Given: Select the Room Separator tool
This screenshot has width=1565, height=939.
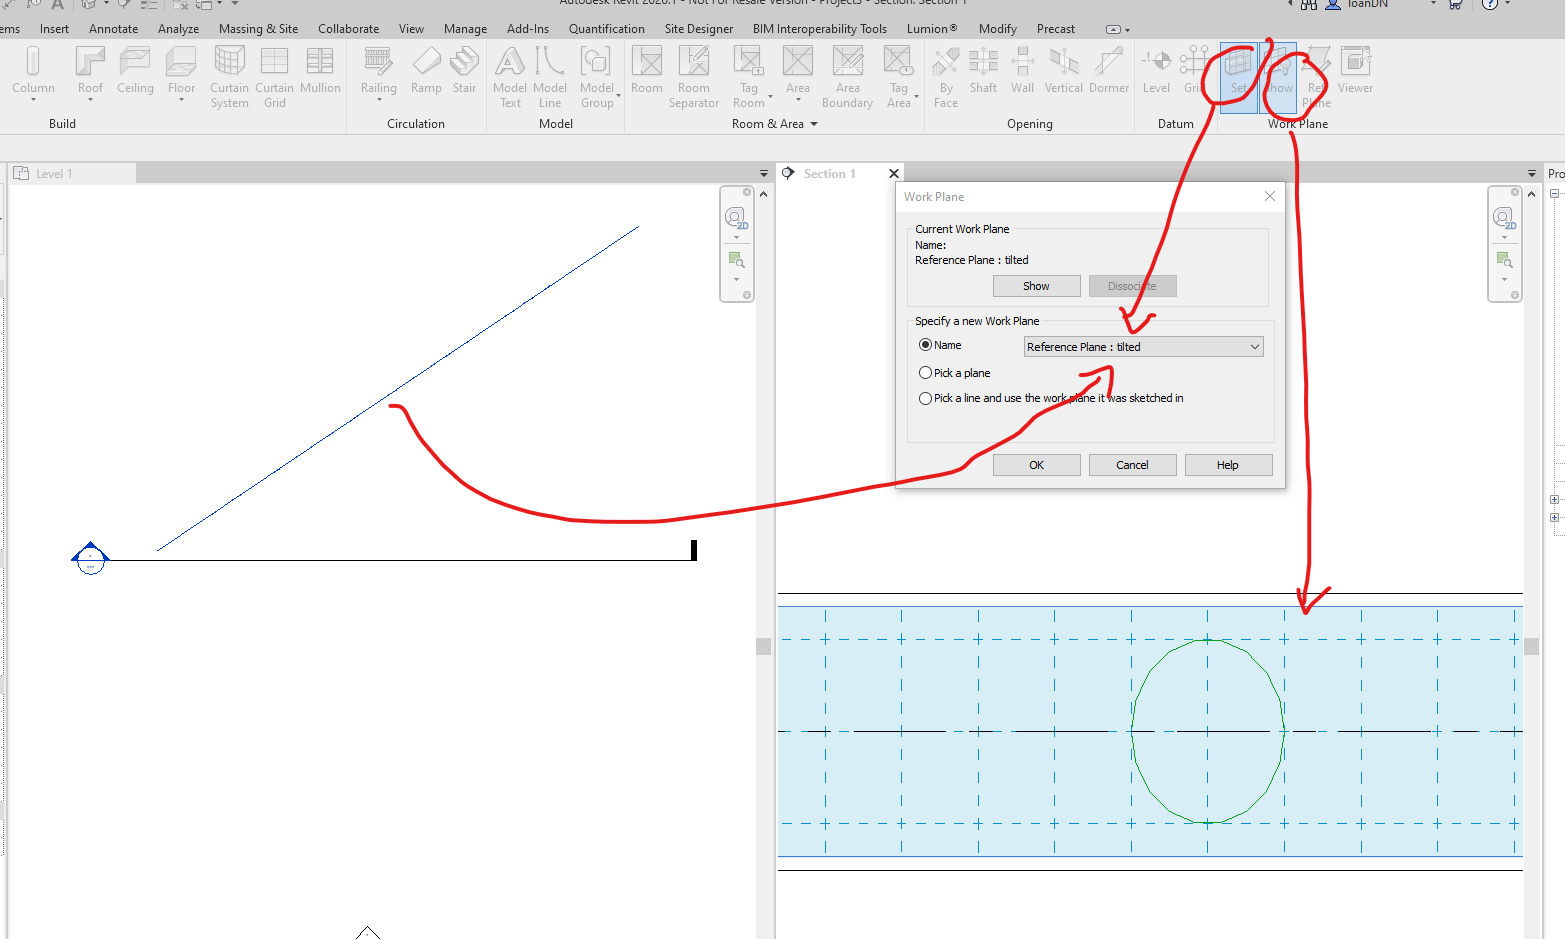Looking at the screenshot, I should pos(694,77).
